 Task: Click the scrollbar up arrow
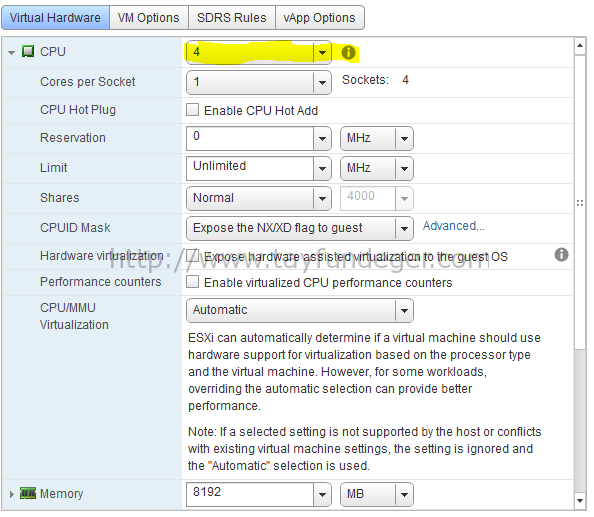(x=580, y=46)
